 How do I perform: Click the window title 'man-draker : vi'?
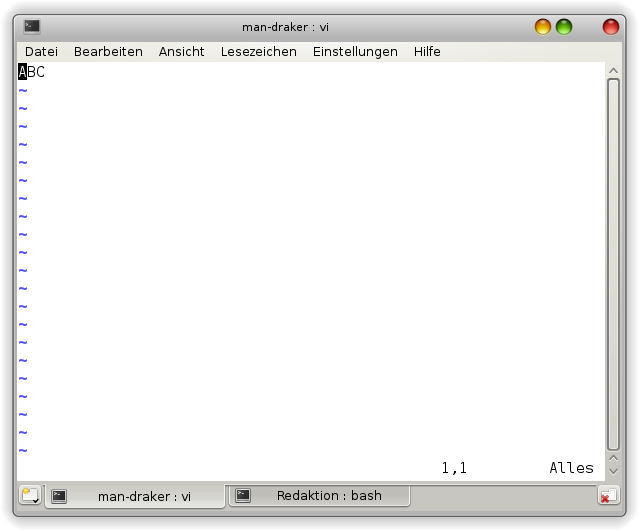click(285, 27)
